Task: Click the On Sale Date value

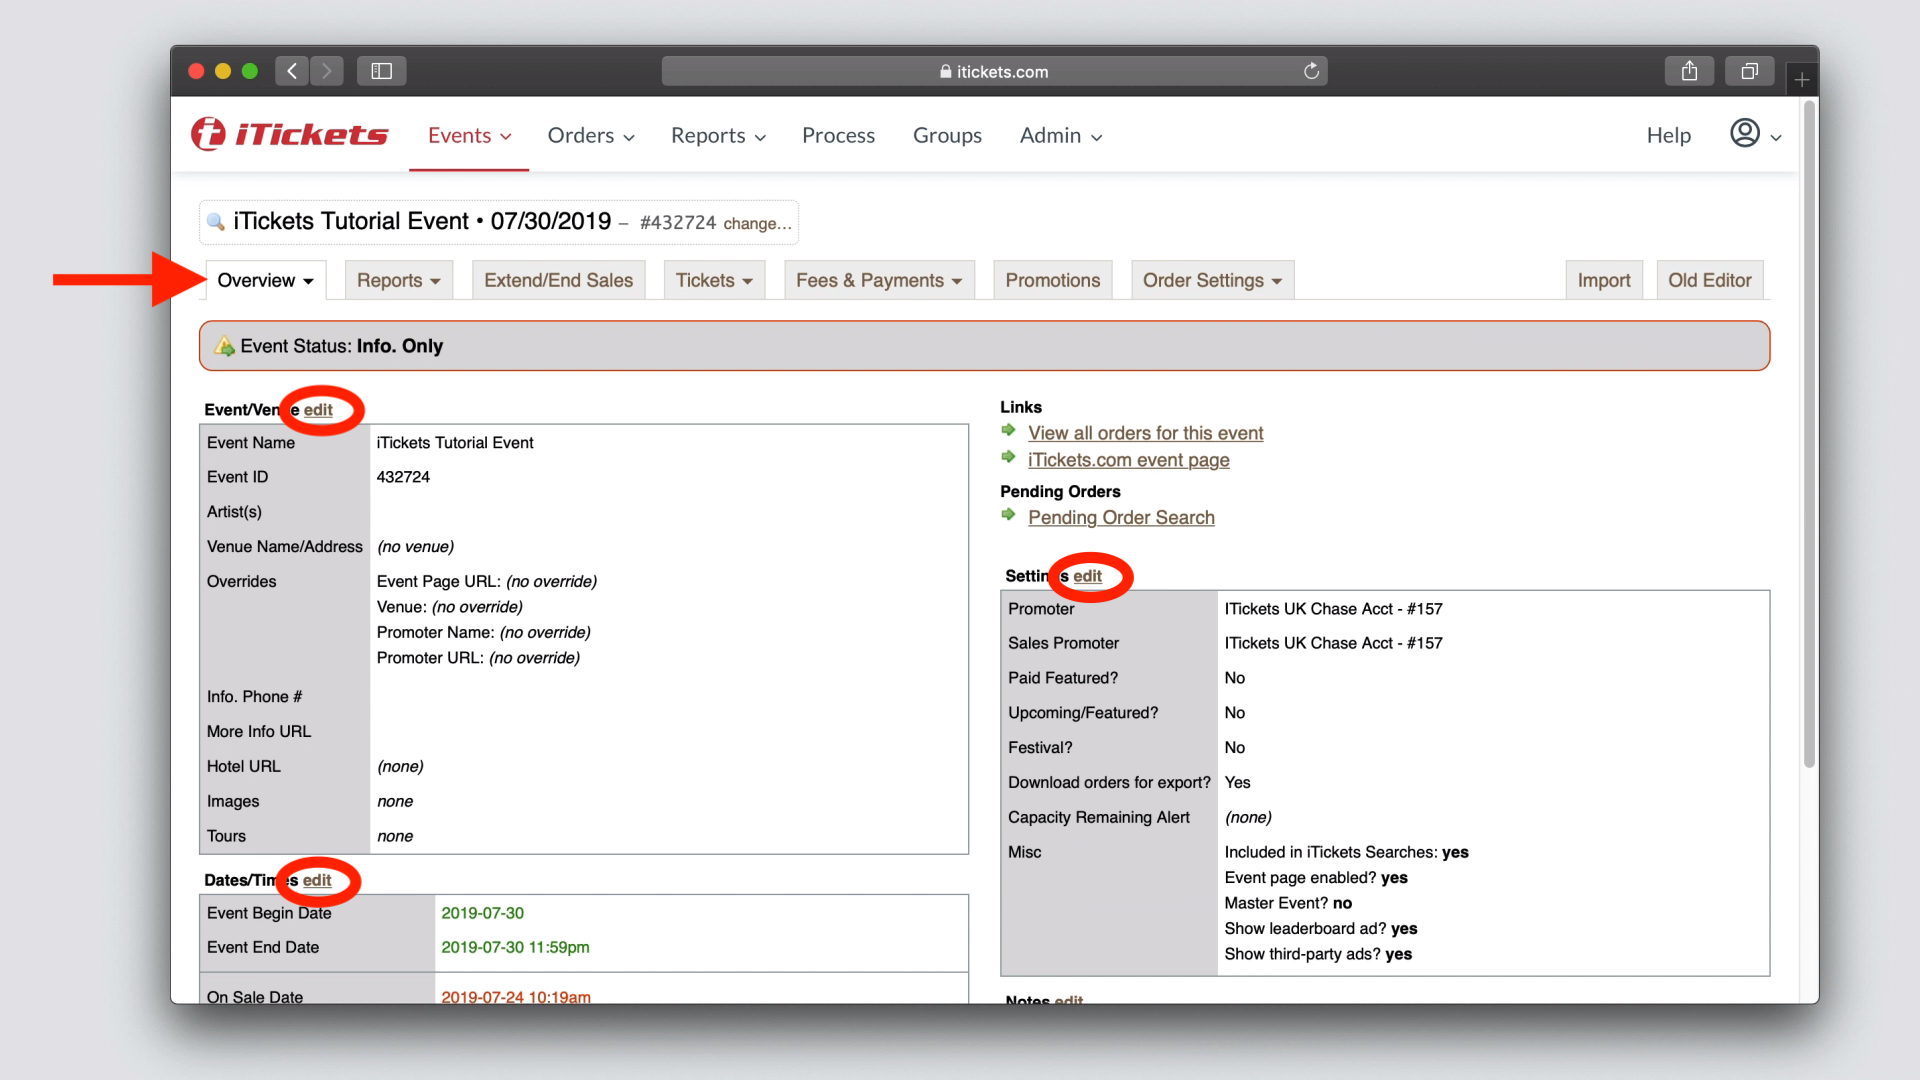Action: [516, 997]
